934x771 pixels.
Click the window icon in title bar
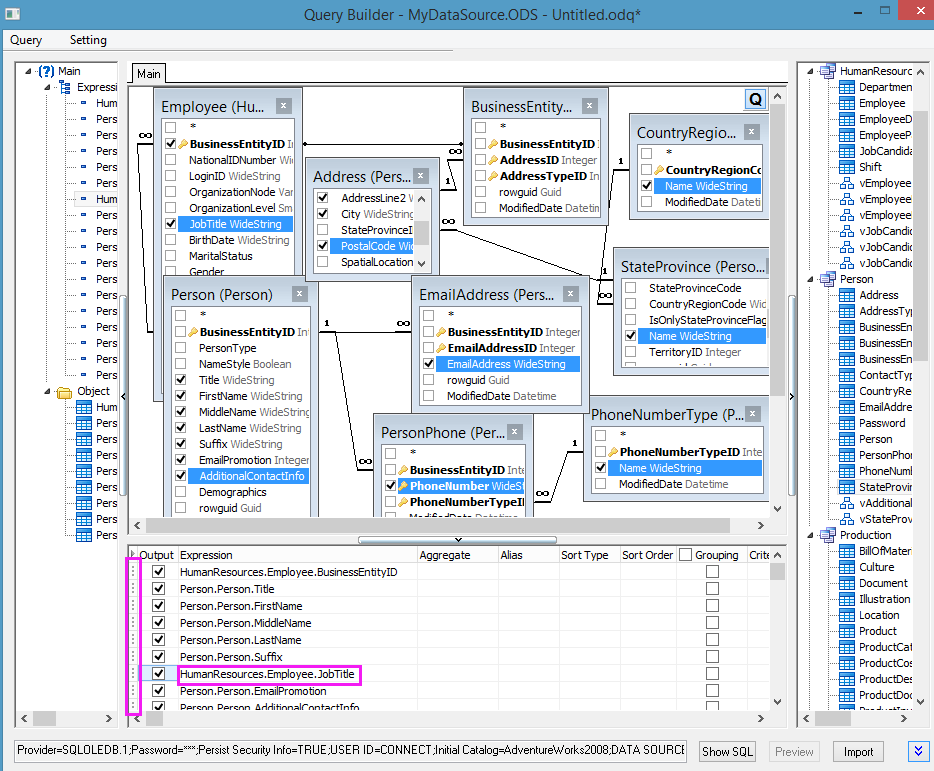(x=12, y=14)
